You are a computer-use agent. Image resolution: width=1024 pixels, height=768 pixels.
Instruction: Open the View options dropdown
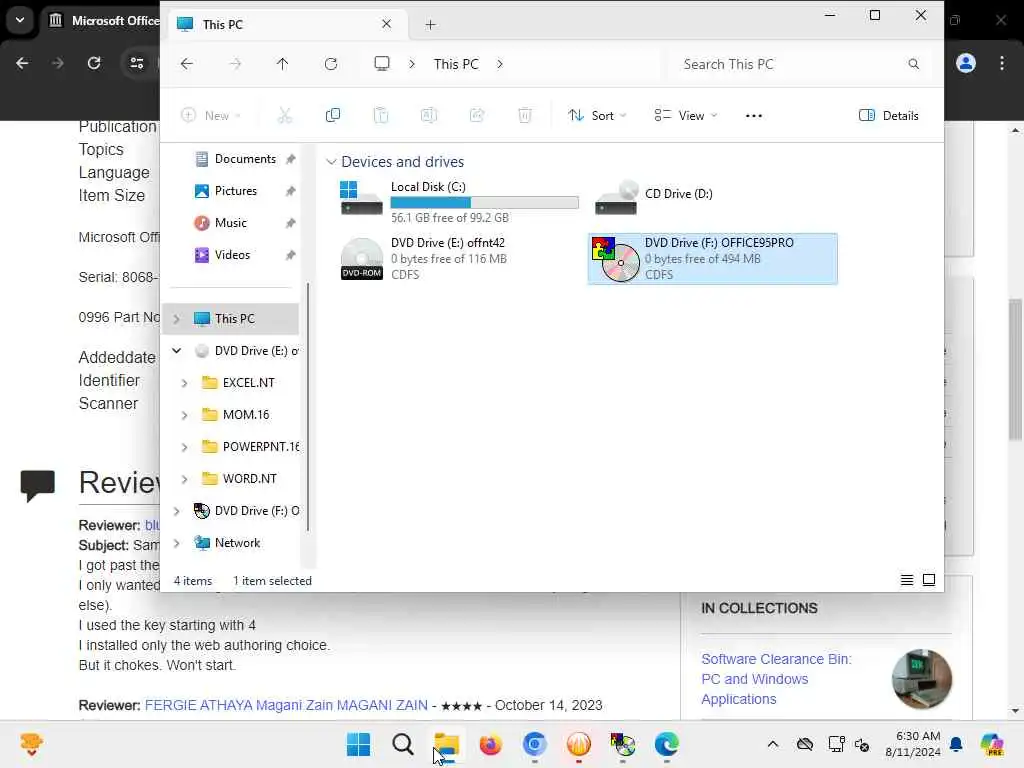[686, 116]
